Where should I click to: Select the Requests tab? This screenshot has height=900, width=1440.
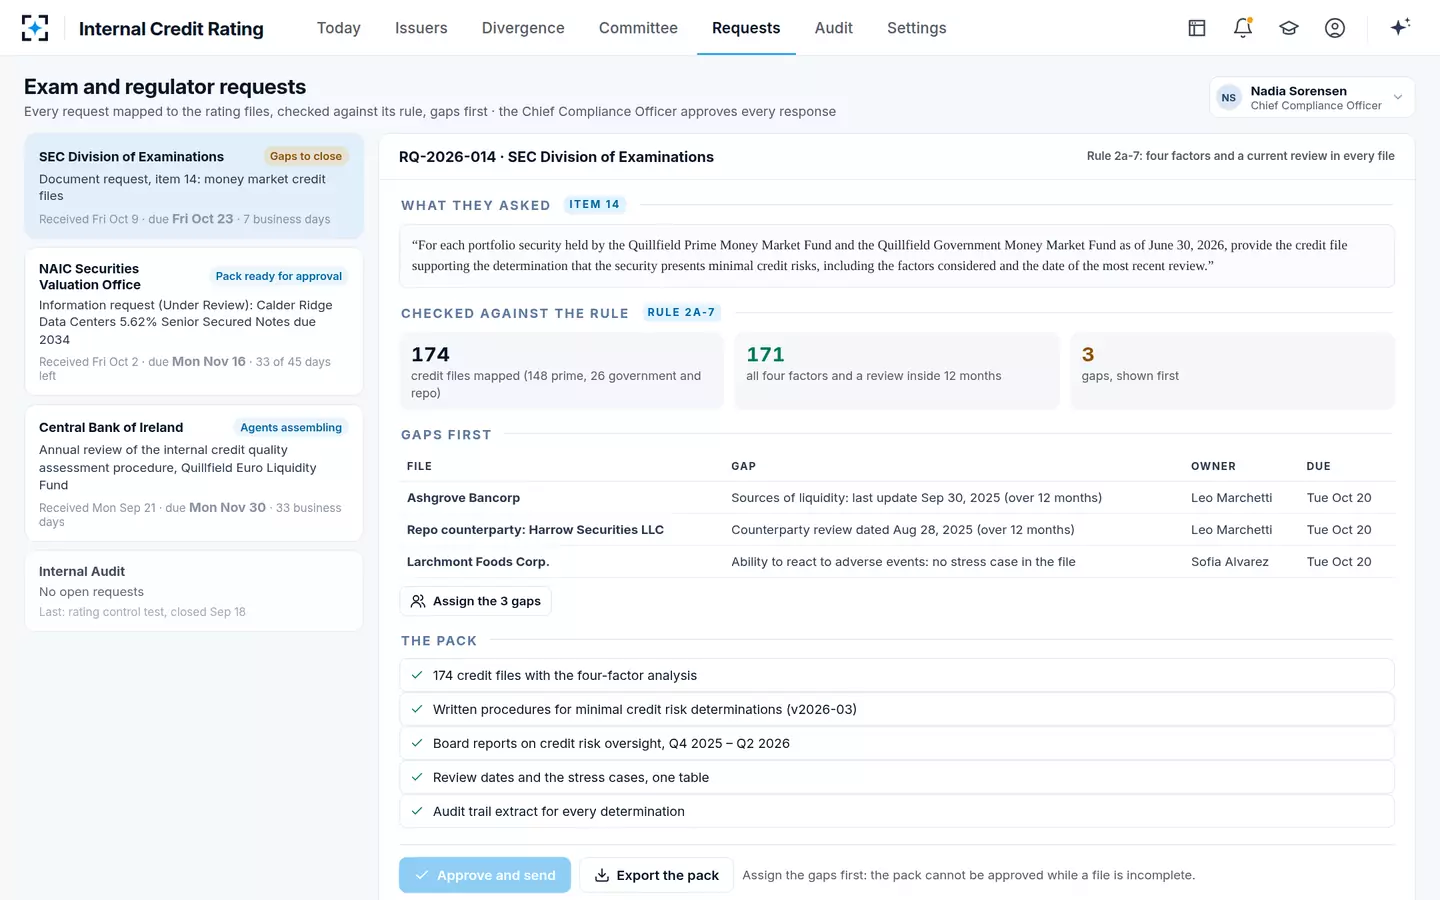click(746, 28)
